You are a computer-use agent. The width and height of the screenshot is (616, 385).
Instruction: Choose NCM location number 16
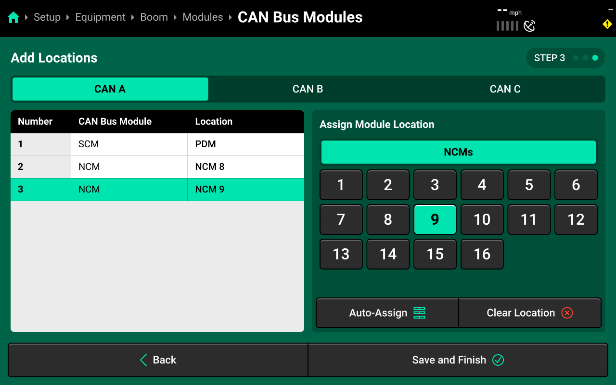[482, 254]
